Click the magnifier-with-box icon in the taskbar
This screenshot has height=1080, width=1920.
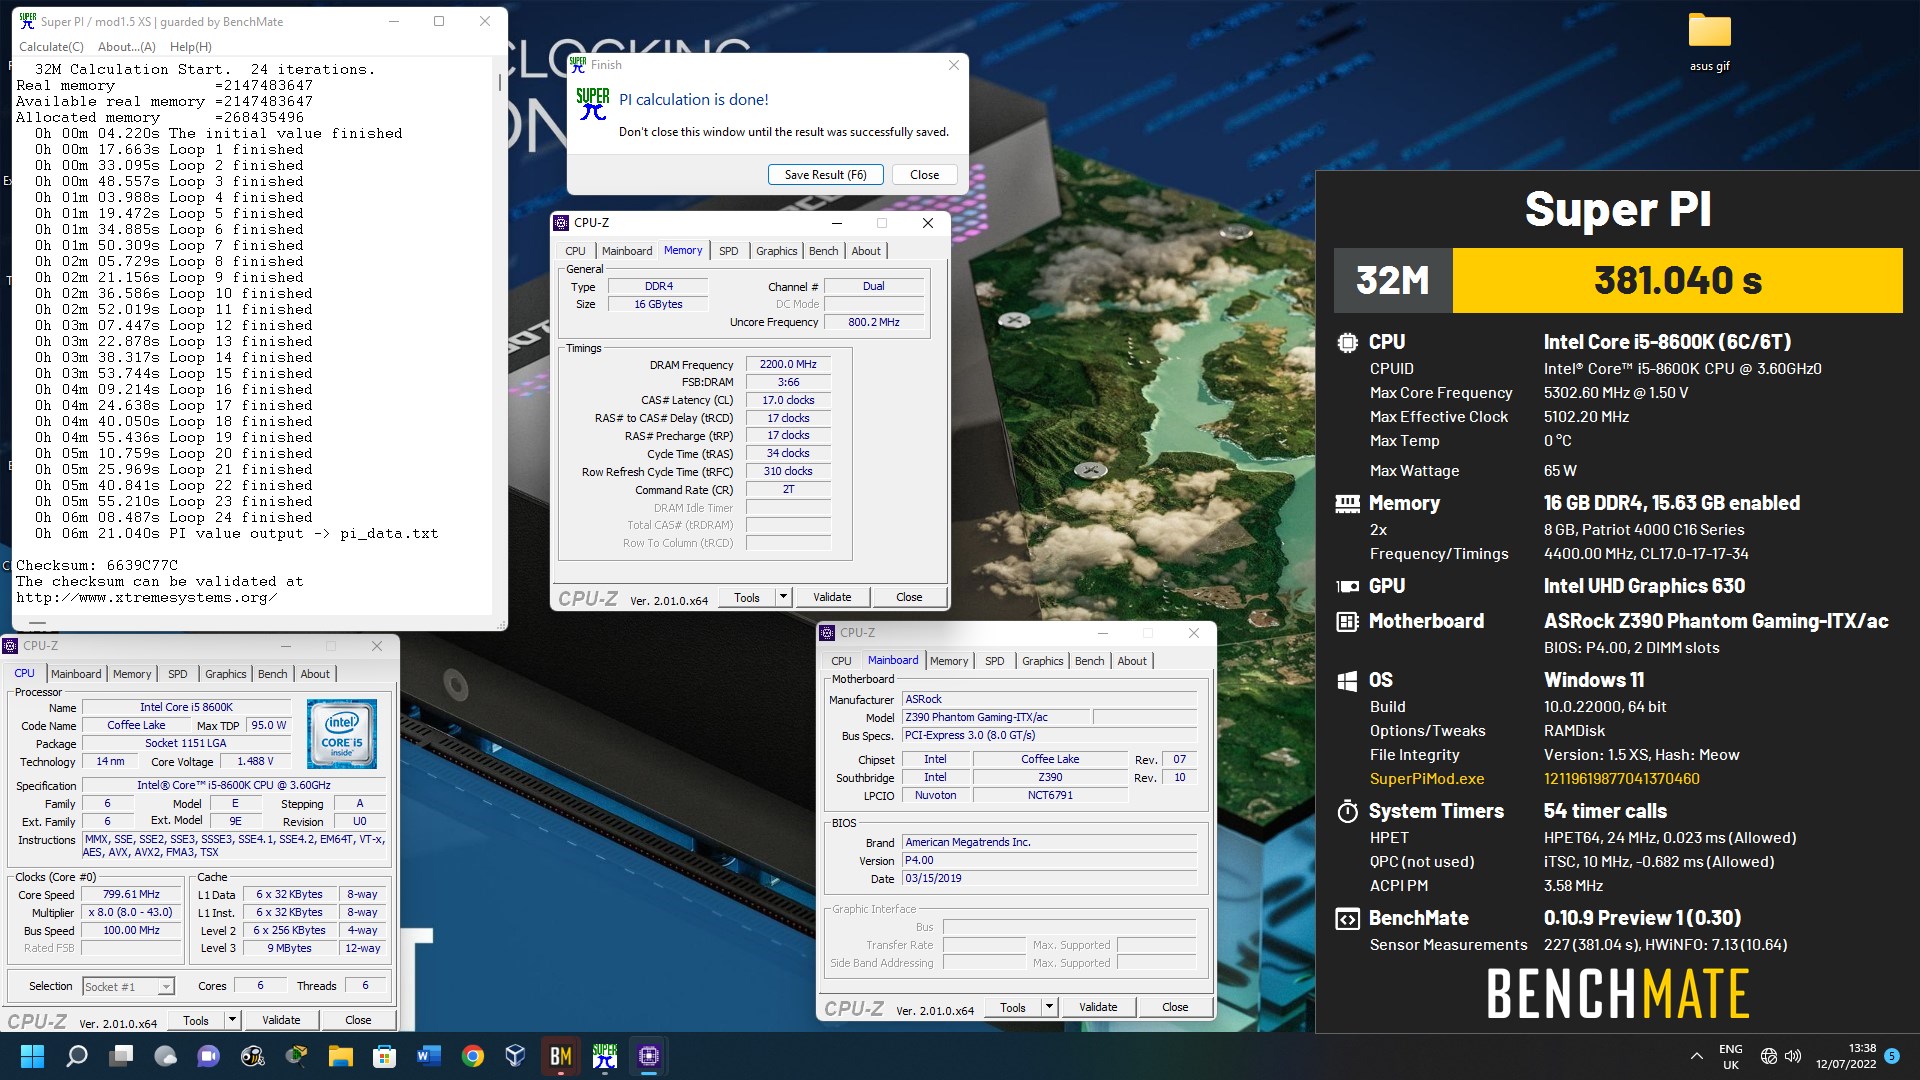(297, 1056)
